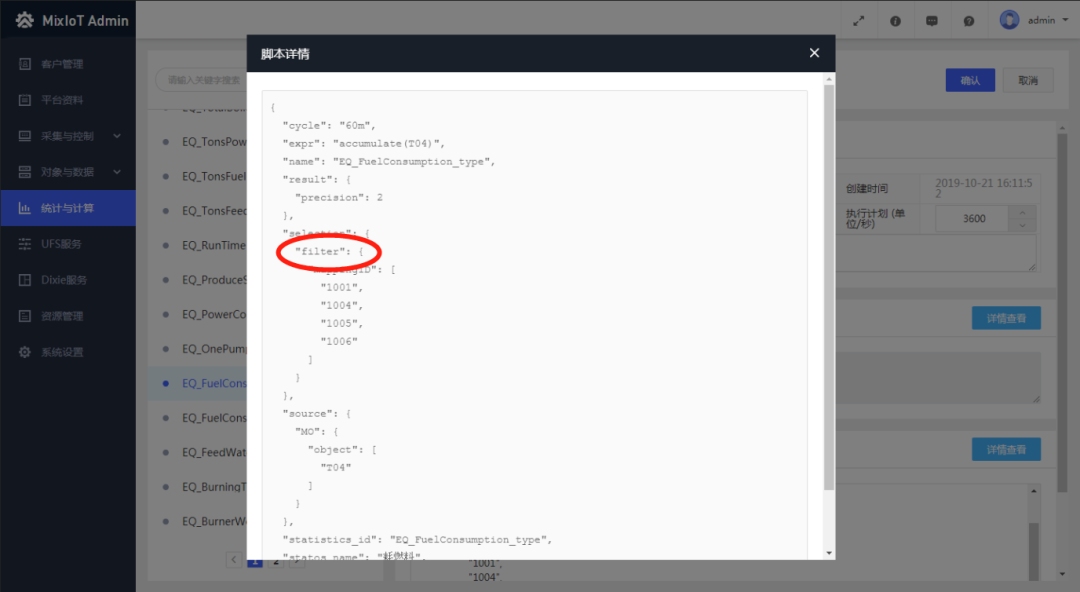Click the help question mark icon
Image resolution: width=1080 pixels, height=592 pixels.
point(969,20)
